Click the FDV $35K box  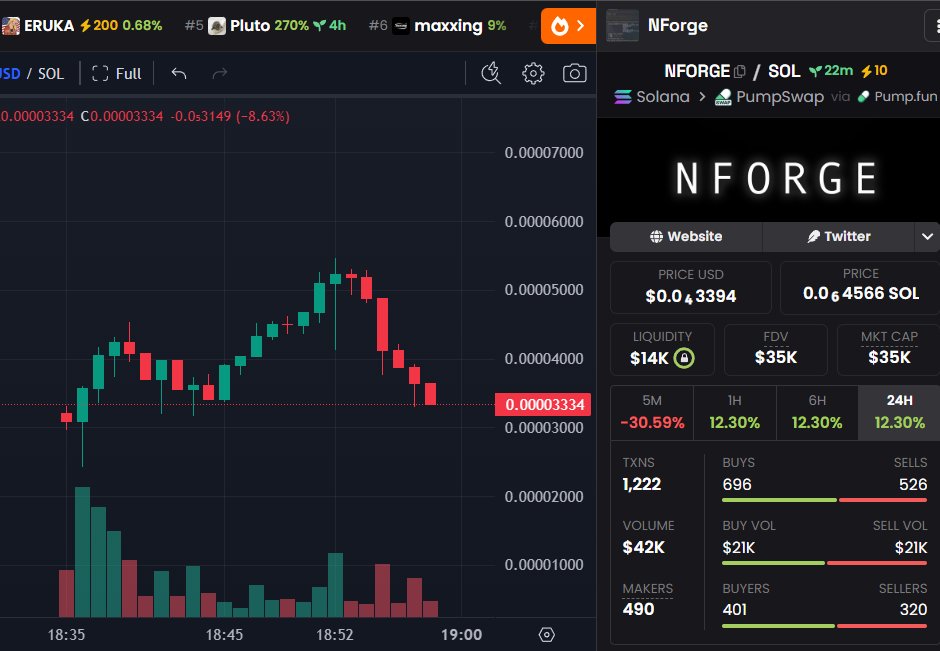coord(776,349)
